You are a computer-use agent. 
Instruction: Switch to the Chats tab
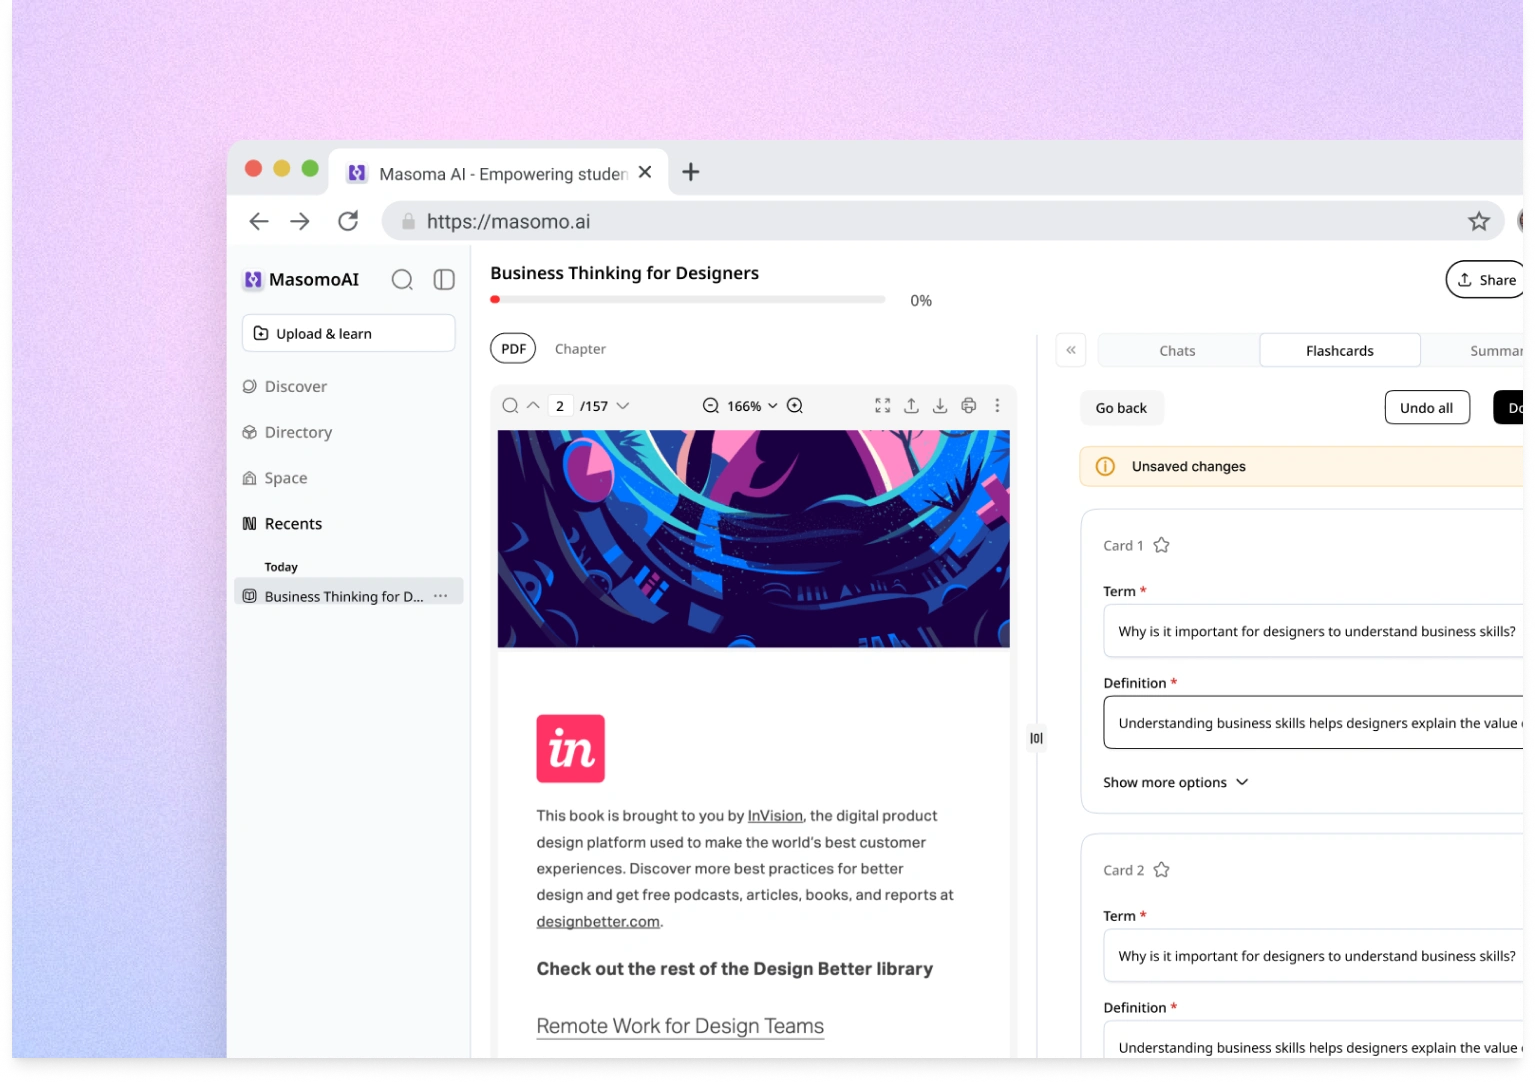[1178, 351]
